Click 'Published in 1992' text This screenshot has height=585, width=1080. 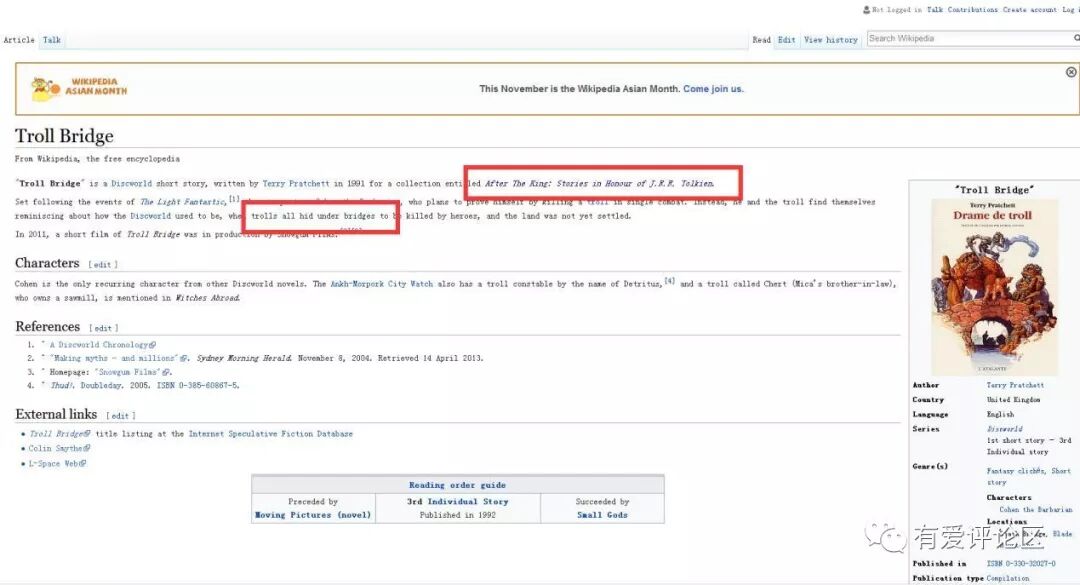[x=457, y=515]
